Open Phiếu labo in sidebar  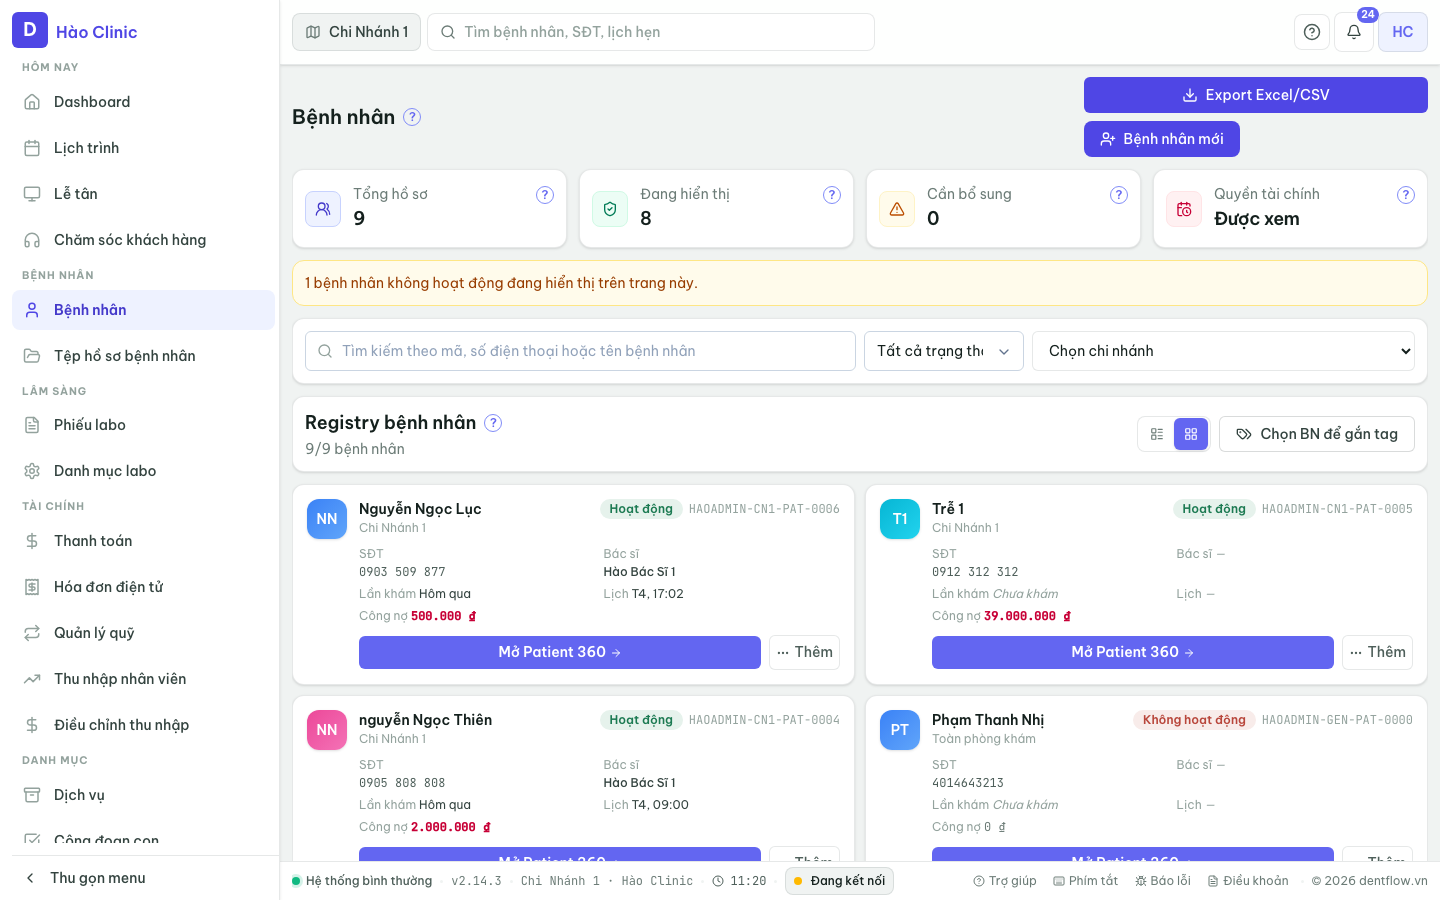143,425
